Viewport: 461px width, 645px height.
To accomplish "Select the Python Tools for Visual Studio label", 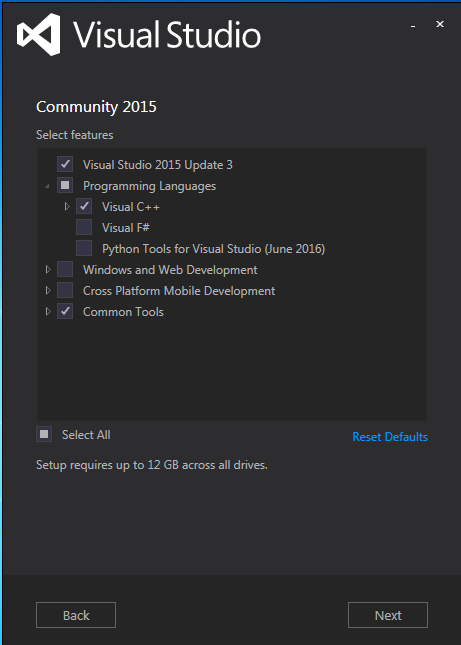I will pyautogui.click(x=213, y=249).
